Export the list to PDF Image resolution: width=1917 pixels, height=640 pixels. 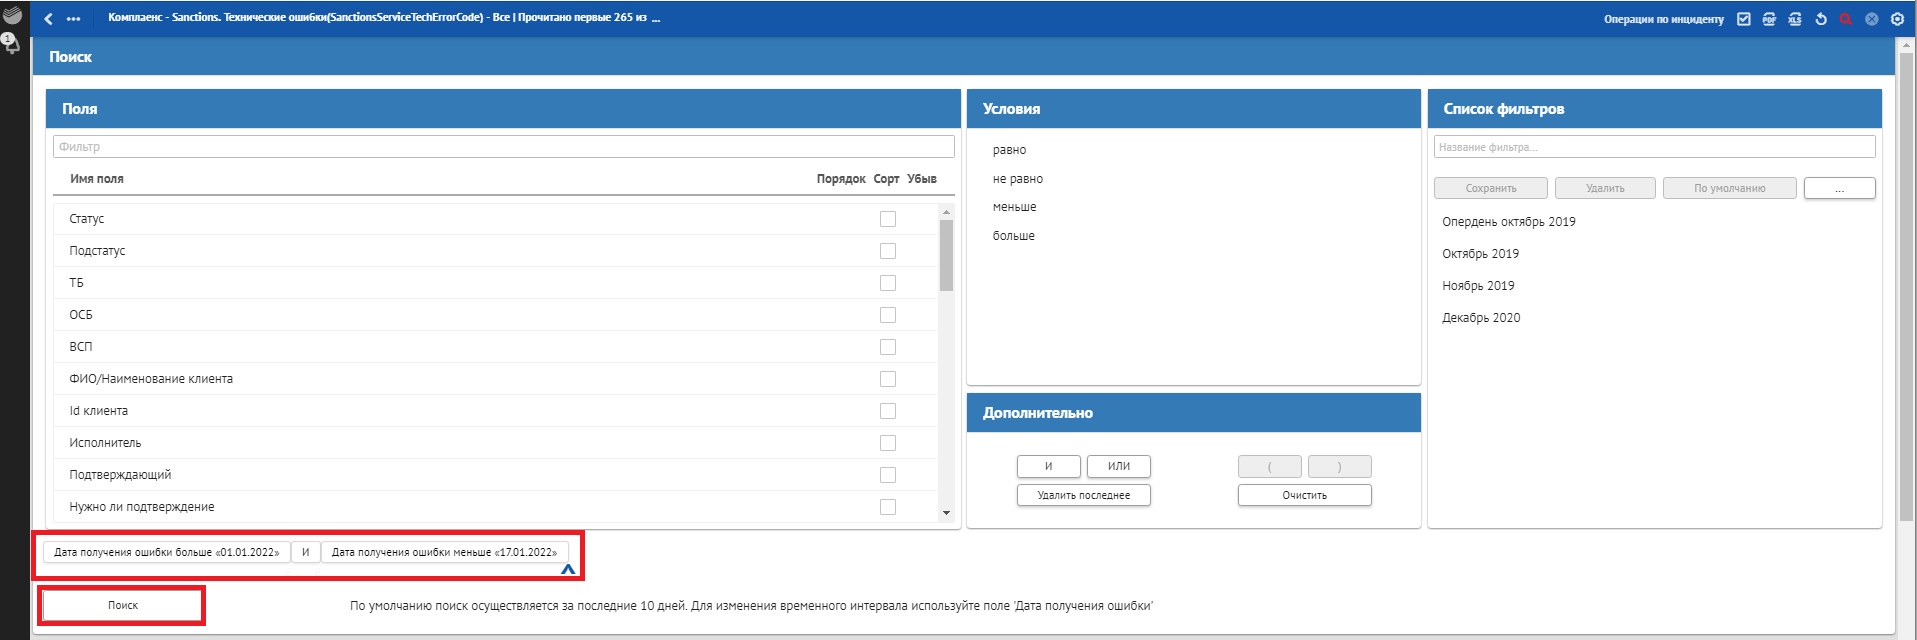click(x=1769, y=19)
